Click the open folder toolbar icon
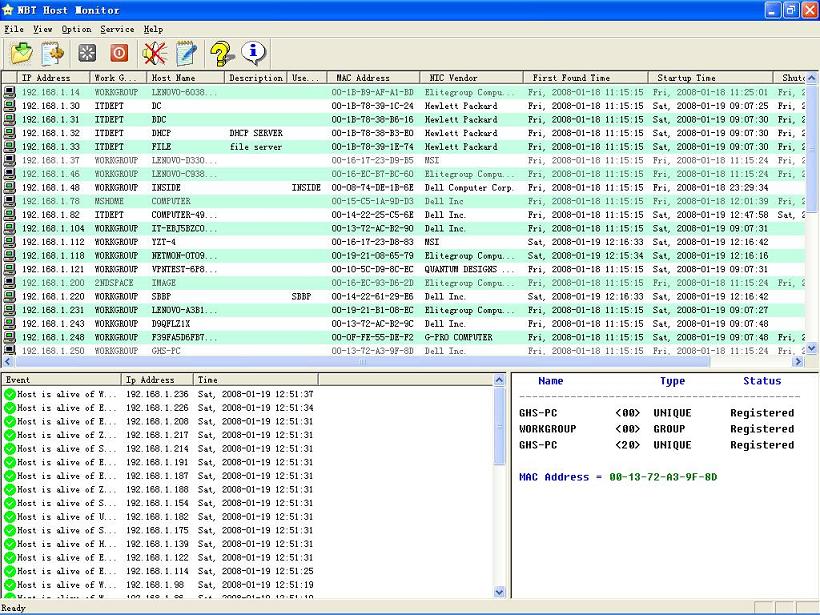The height and width of the screenshot is (615, 820). pos(20,53)
